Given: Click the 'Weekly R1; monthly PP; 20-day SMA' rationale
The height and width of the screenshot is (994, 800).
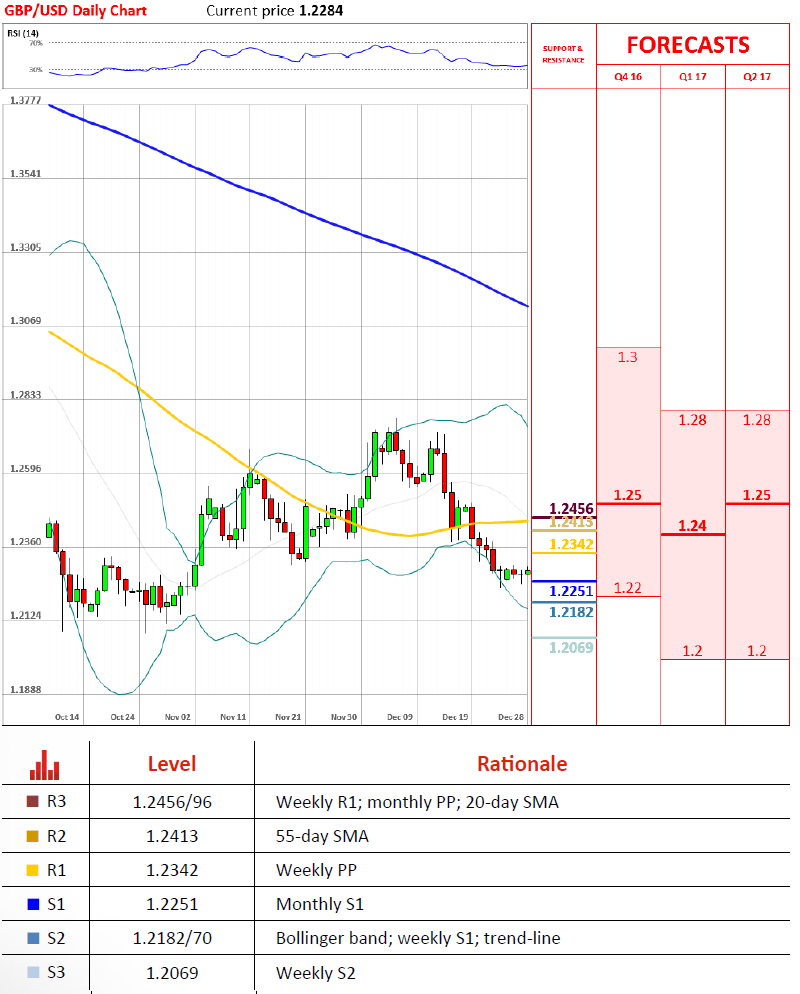Looking at the screenshot, I should pyautogui.click(x=417, y=803).
